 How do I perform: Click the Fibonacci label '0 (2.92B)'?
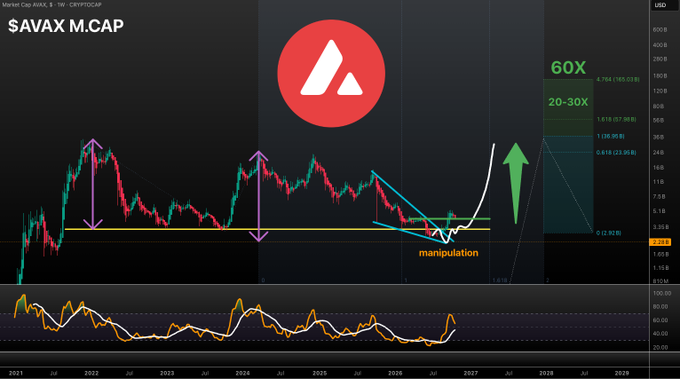[x=608, y=233]
